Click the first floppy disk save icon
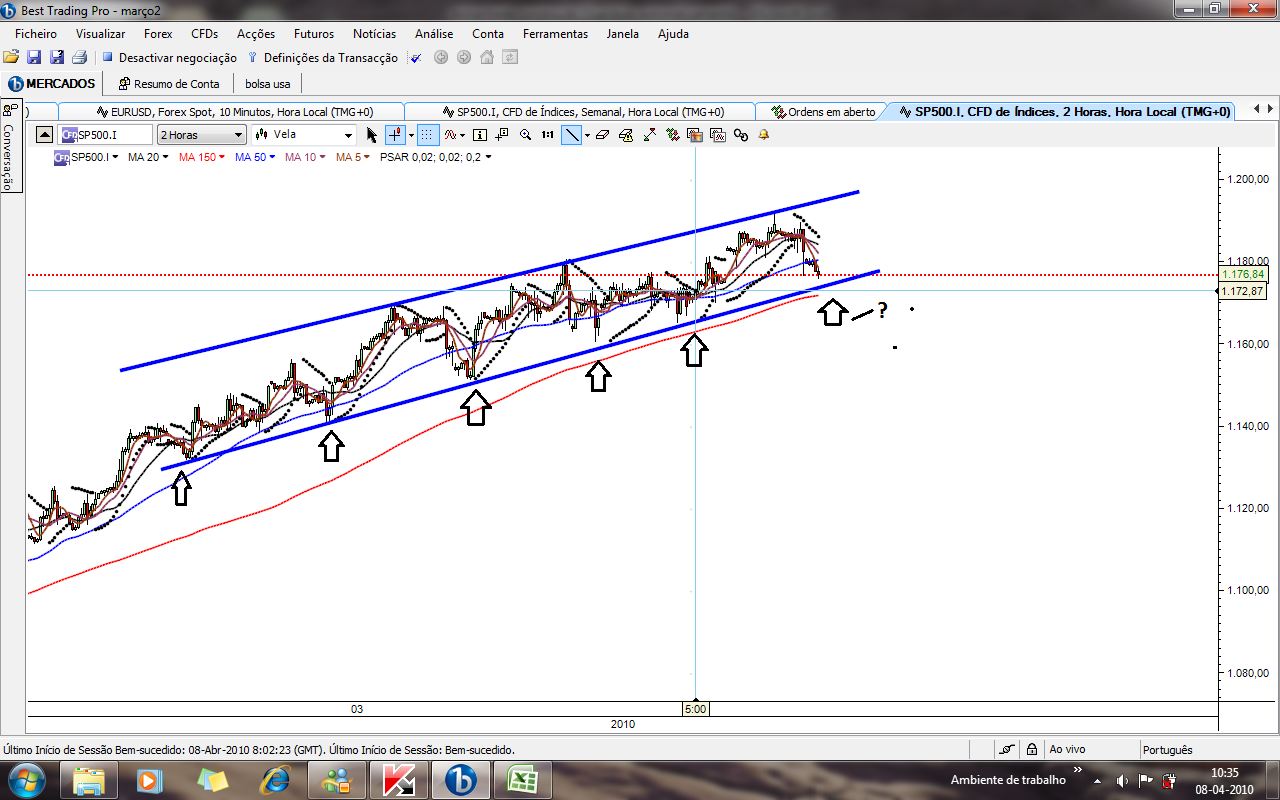This screenshot has height=800, width=1280. pos(34,58)
